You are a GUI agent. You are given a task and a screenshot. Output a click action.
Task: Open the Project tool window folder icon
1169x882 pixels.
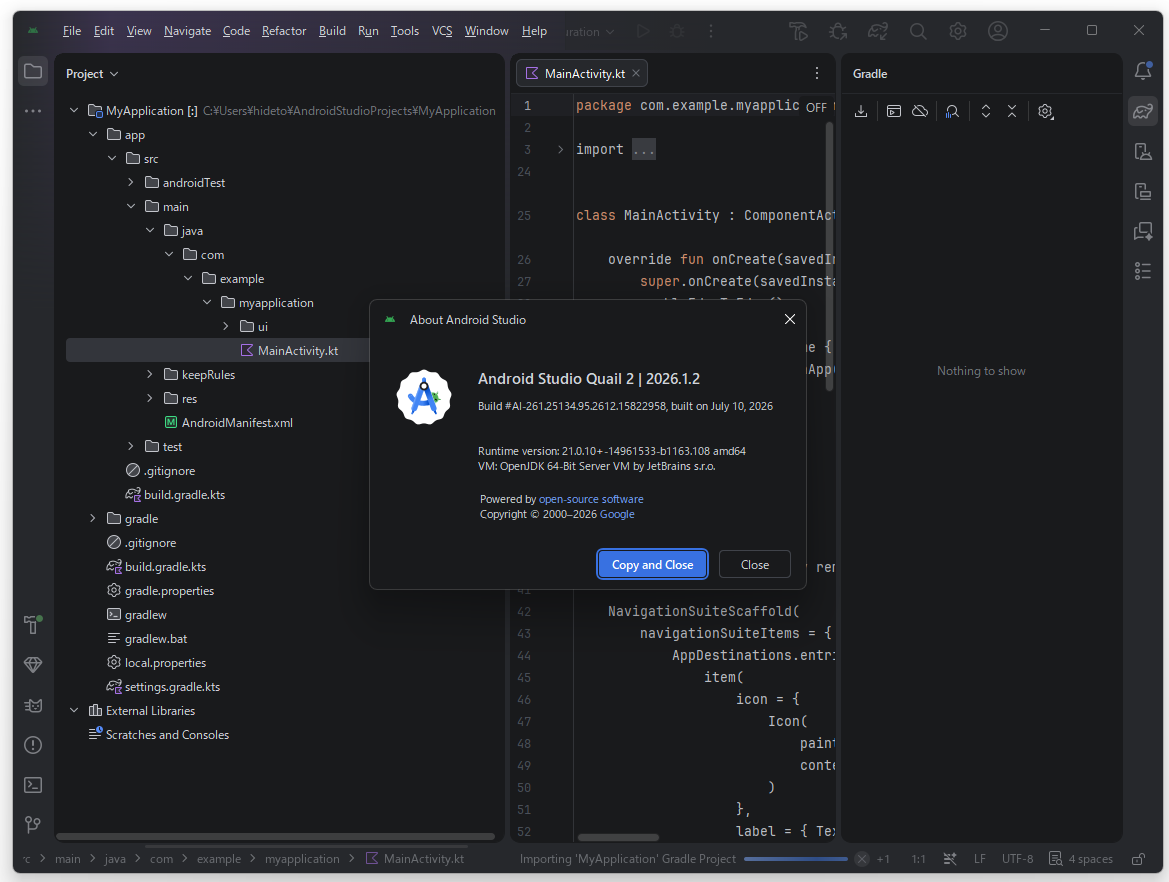(x=33, y=72)
